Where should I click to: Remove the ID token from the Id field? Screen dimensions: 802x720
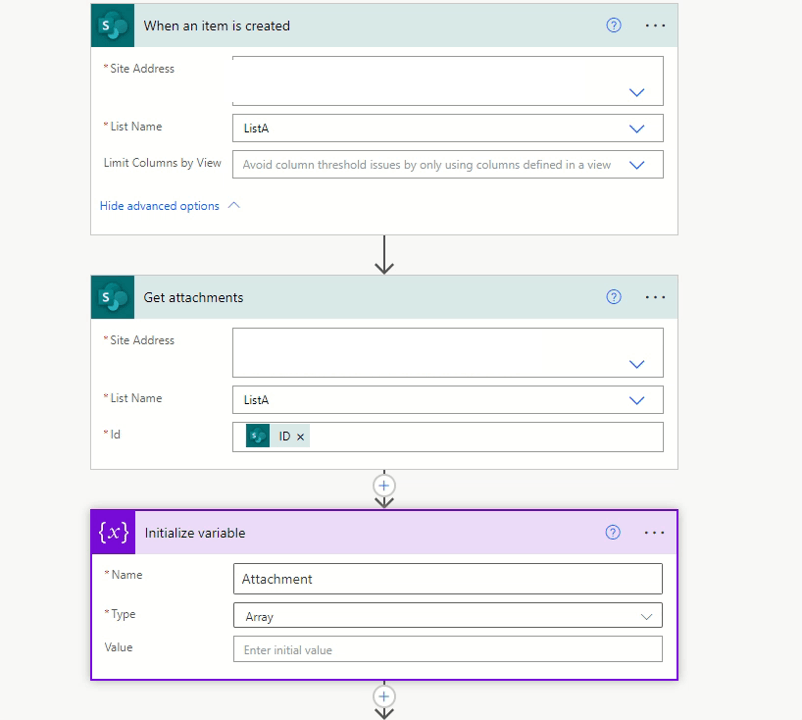pos(300,436)
